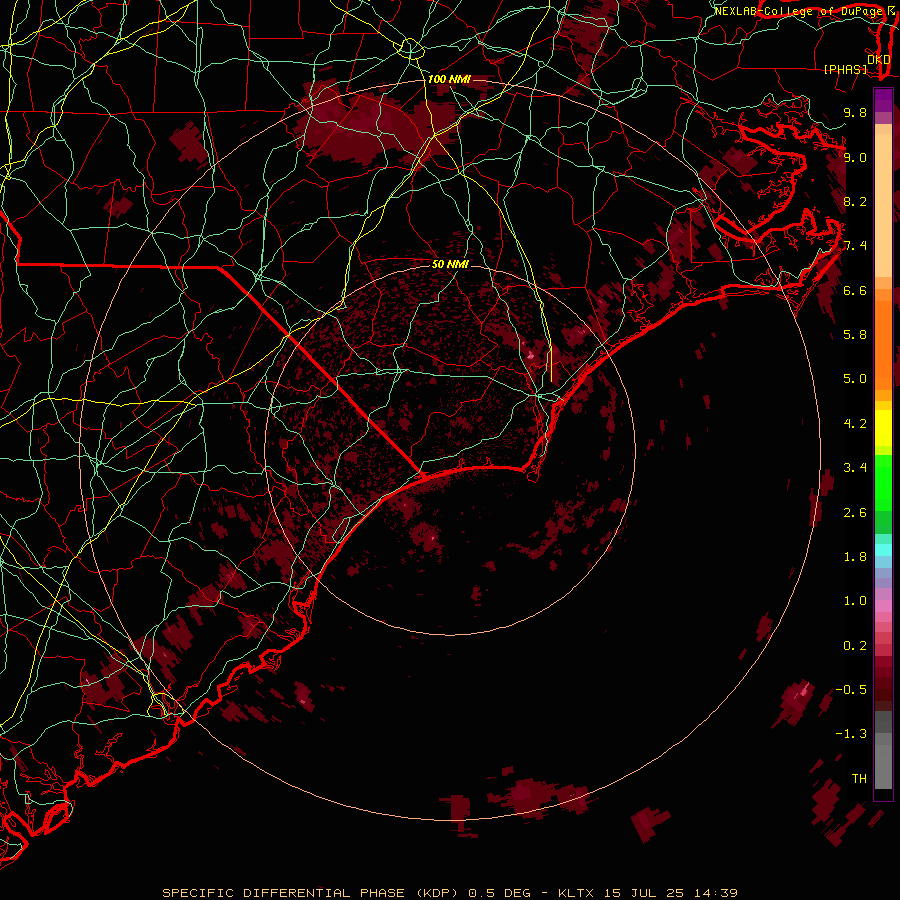
Task: Click the "DKD" label above the legend
Action: [x=879, y=60]
